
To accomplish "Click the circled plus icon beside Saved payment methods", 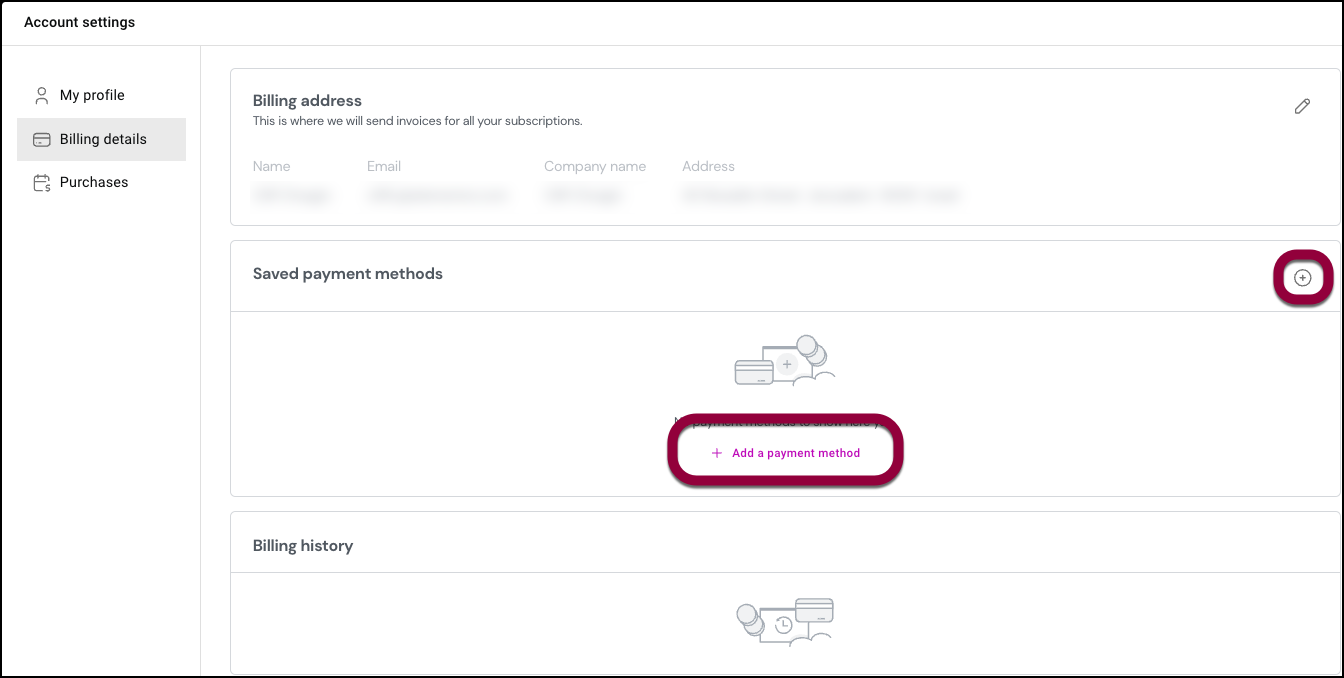I will coord(1302,278).
